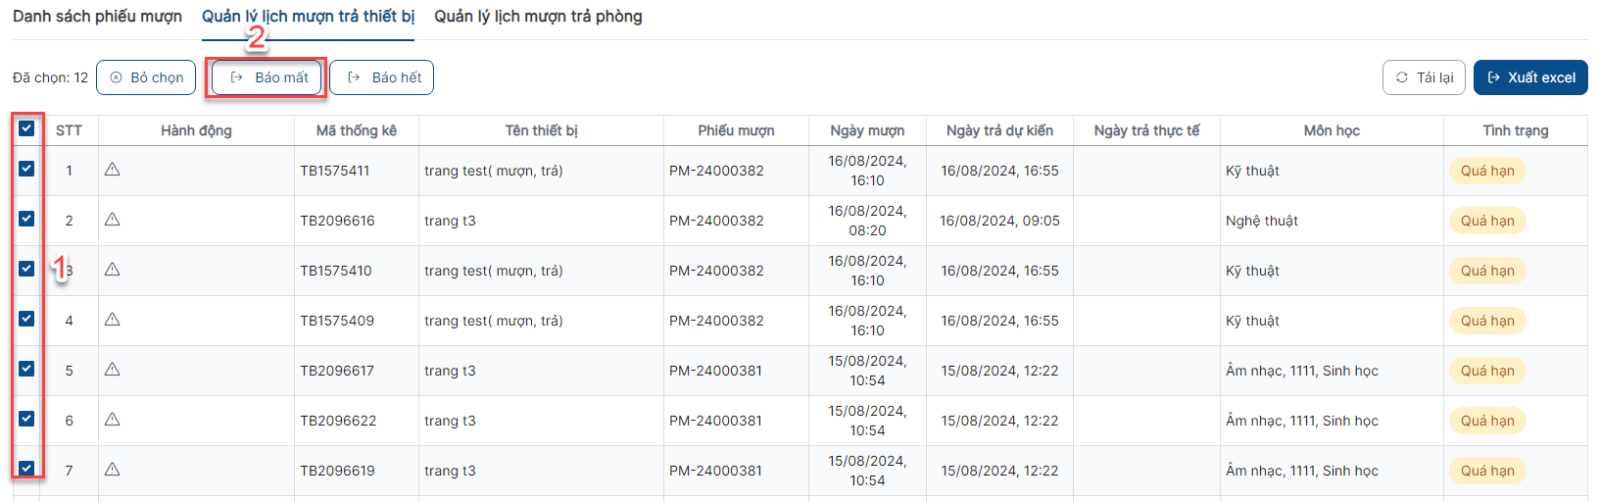Image resolution: width=1600 pixels, height=502 pixels.
Task: Click warning triangle icon for TB2096617
Action: (112, 370)
